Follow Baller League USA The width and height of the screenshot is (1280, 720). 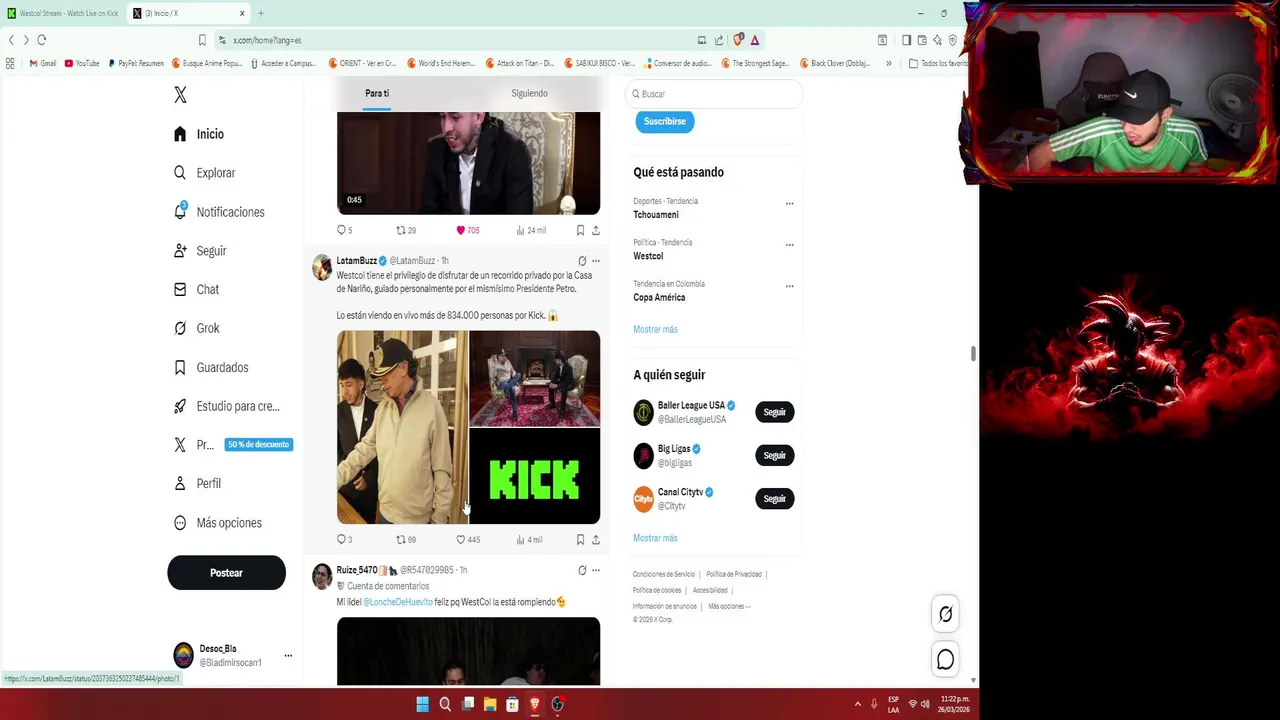coord(774,412)
